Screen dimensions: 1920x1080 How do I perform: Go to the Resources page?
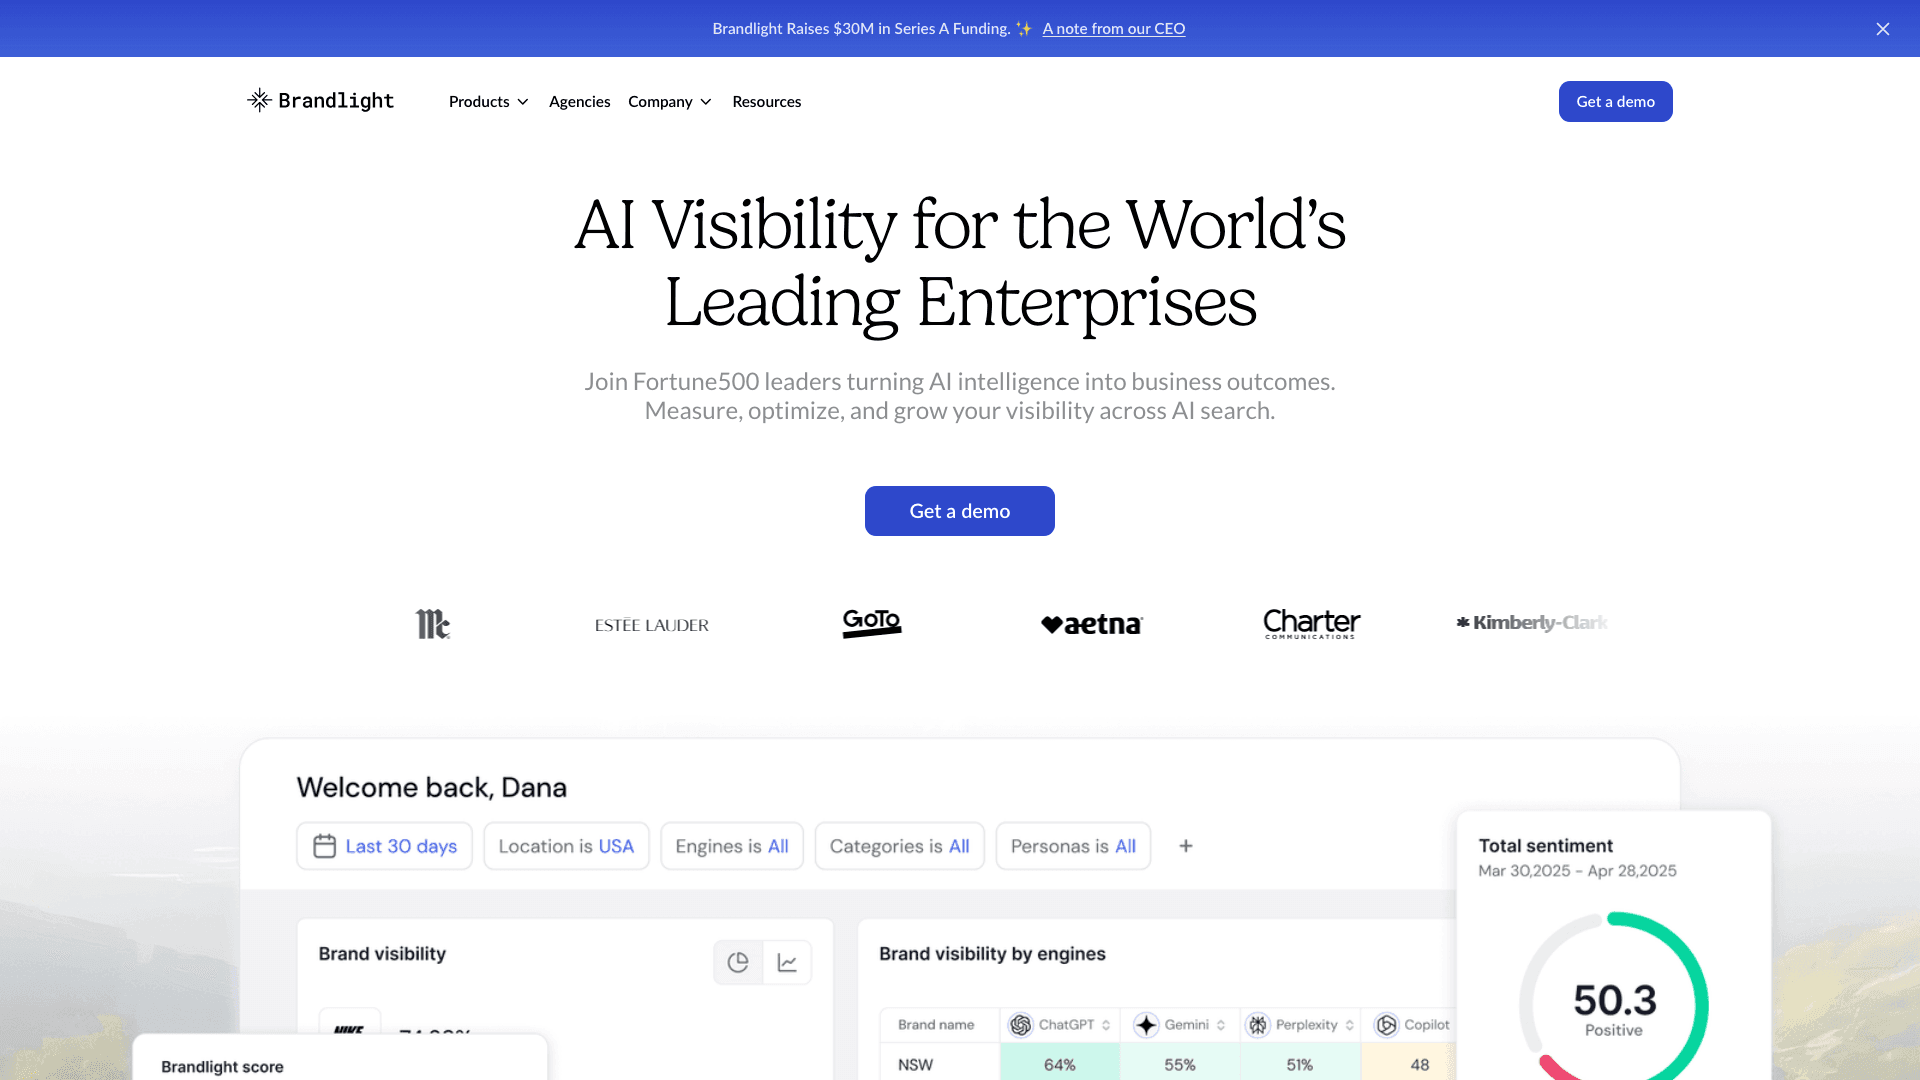pos(766,101)
